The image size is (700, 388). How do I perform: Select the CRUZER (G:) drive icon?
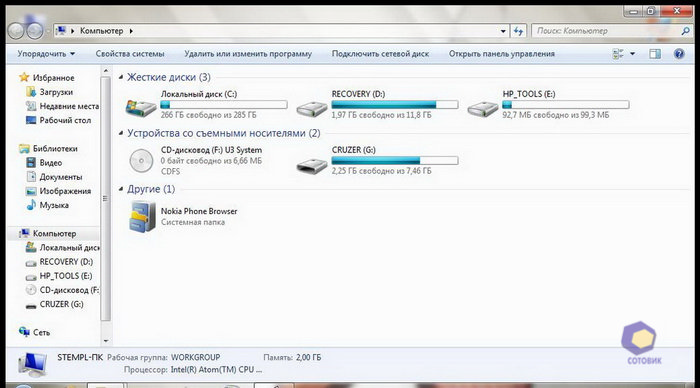[x=312, y=165]
